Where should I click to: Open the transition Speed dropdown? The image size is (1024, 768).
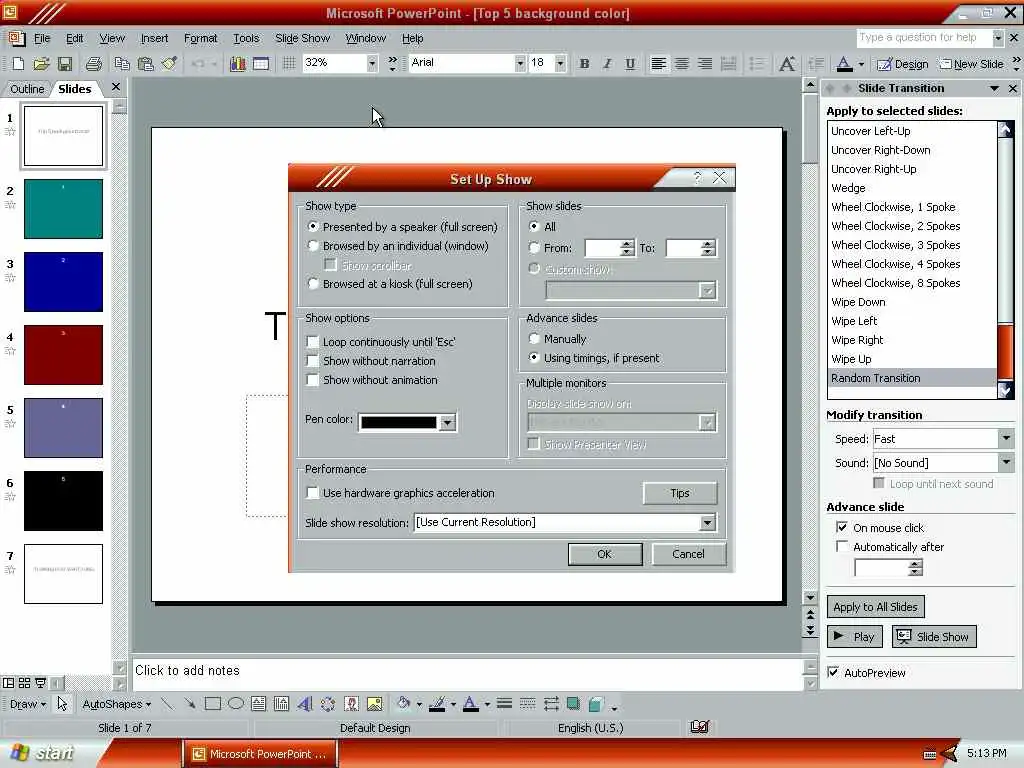pyautogui.click(x=1006, y=438)
